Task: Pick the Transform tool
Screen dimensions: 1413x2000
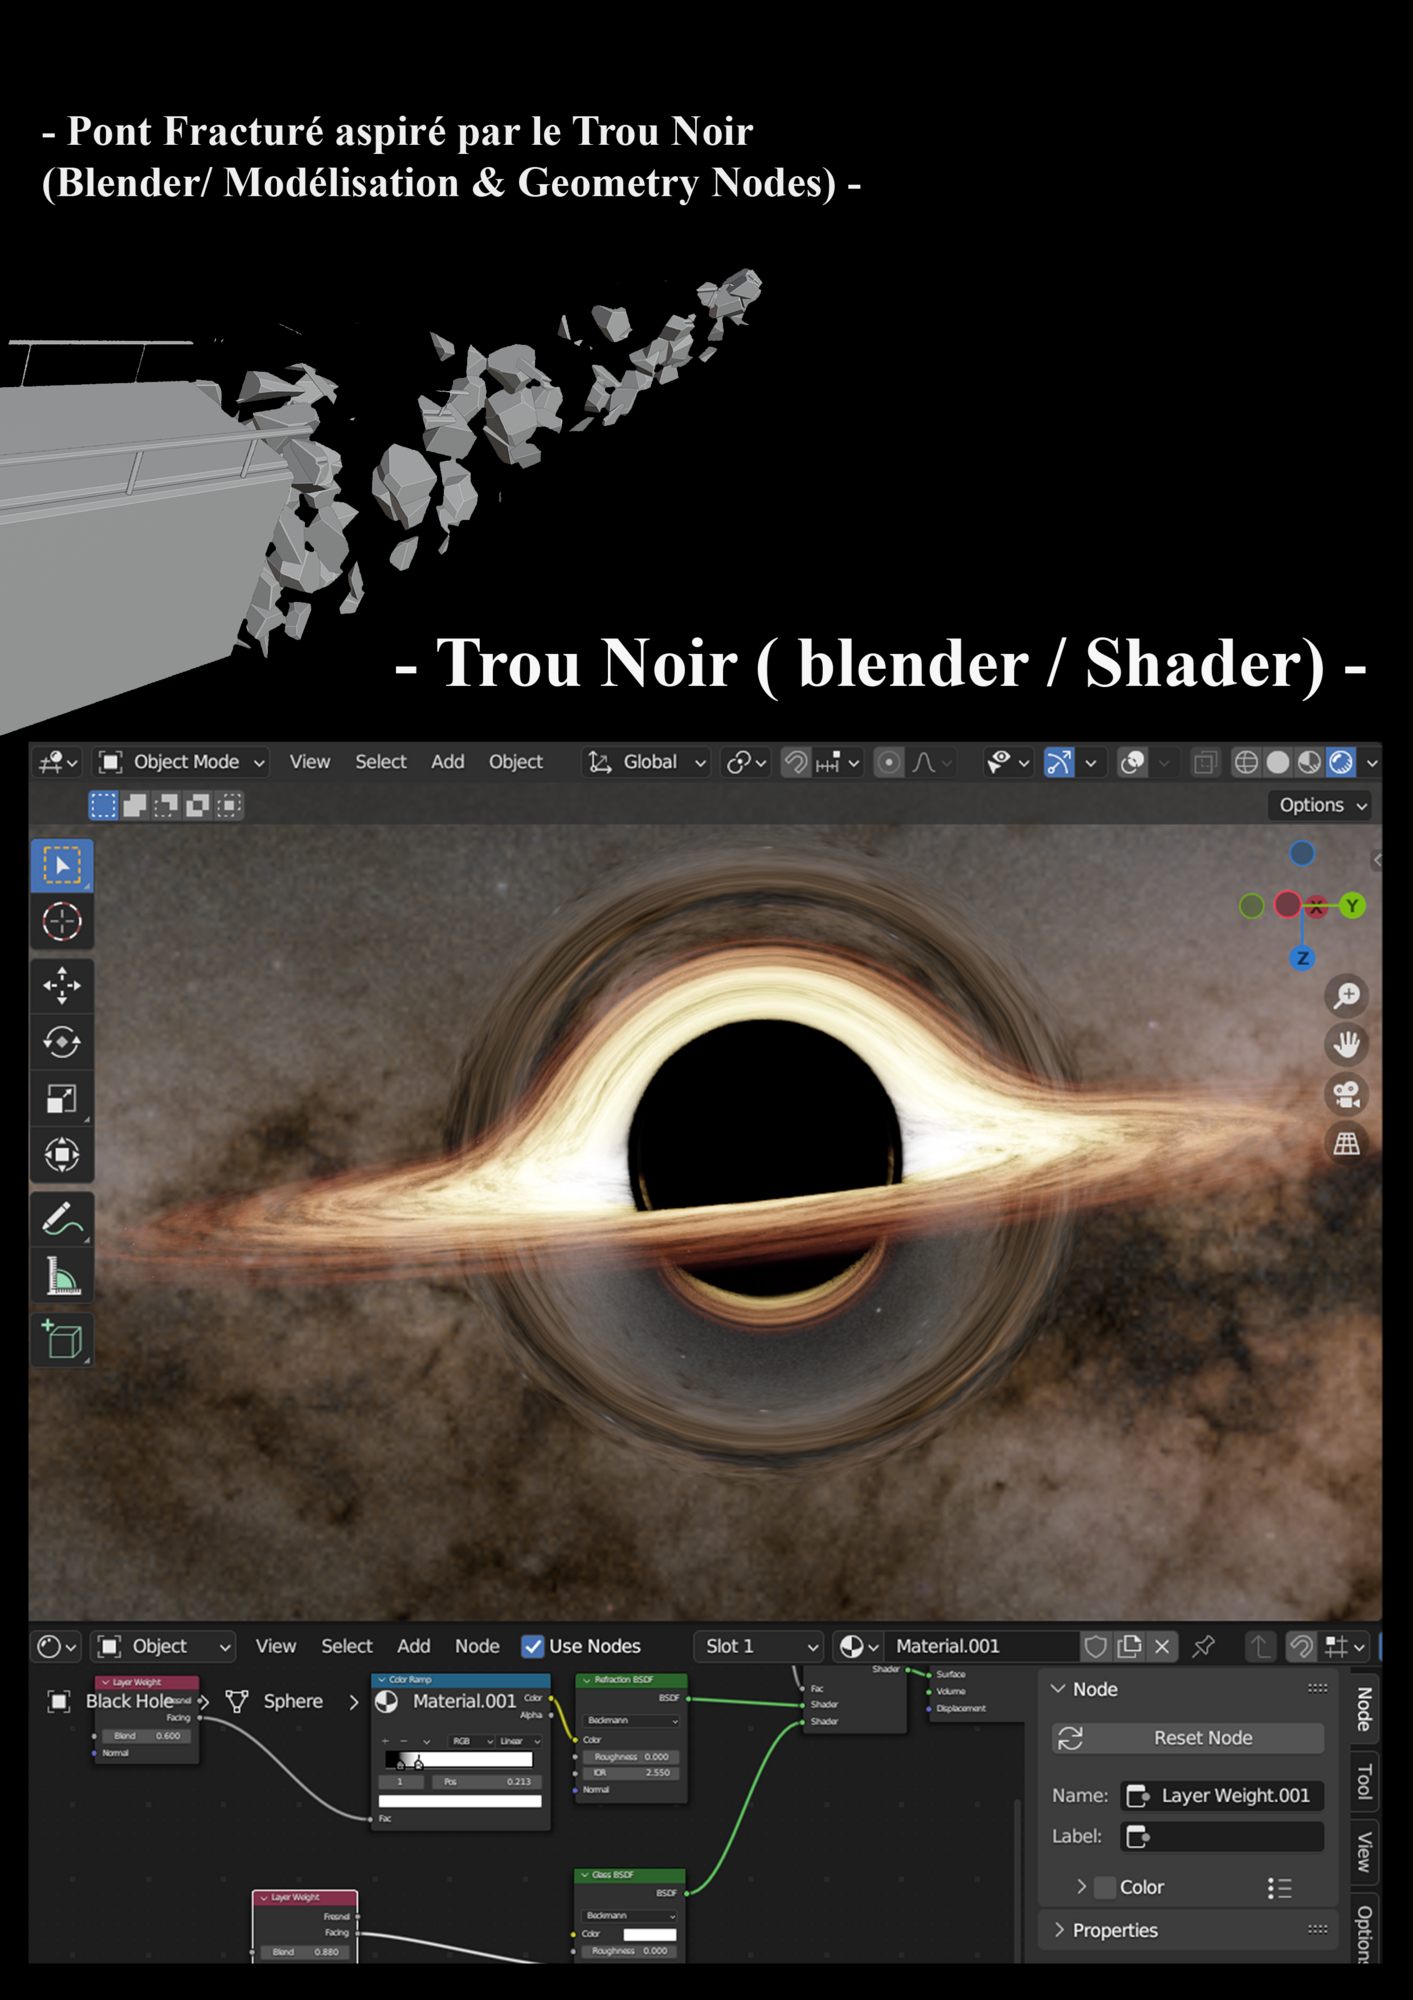Action: (62, 1155)
